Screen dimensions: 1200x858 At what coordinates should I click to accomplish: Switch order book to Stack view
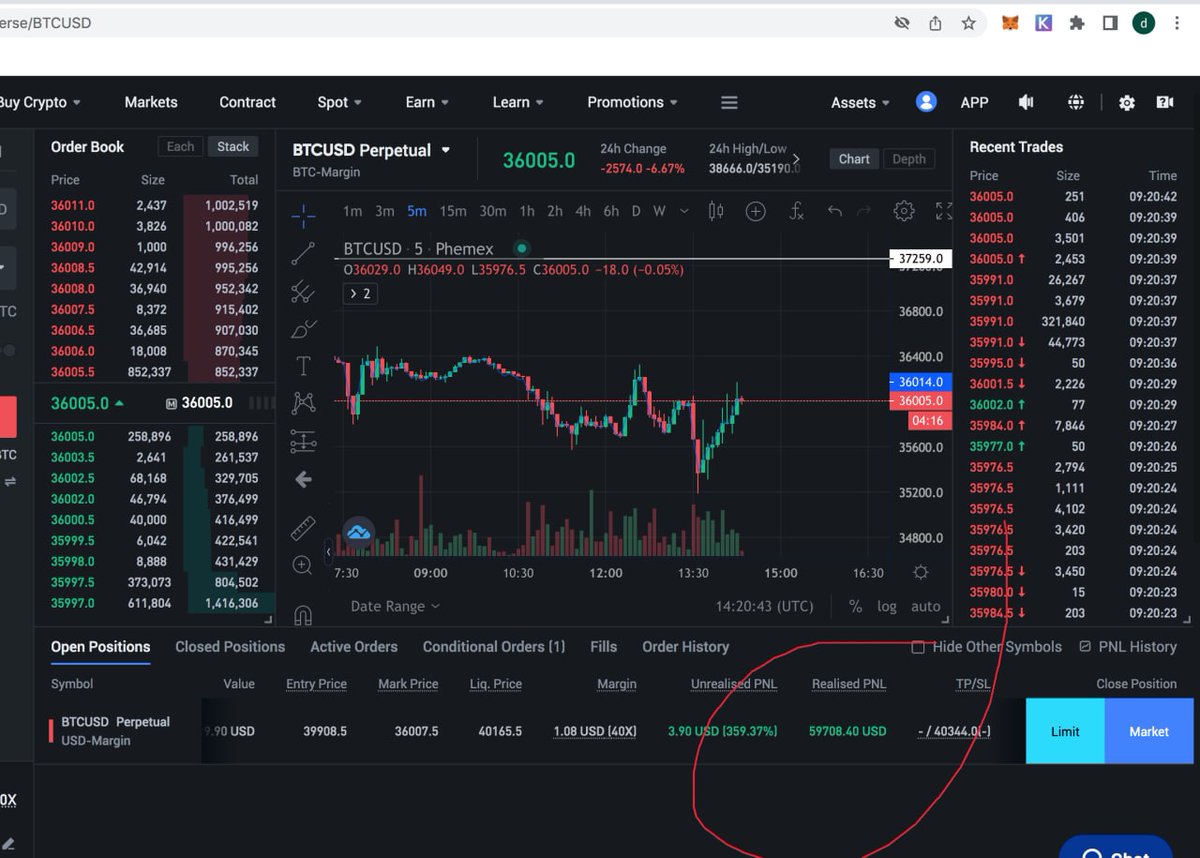(233, 146)
